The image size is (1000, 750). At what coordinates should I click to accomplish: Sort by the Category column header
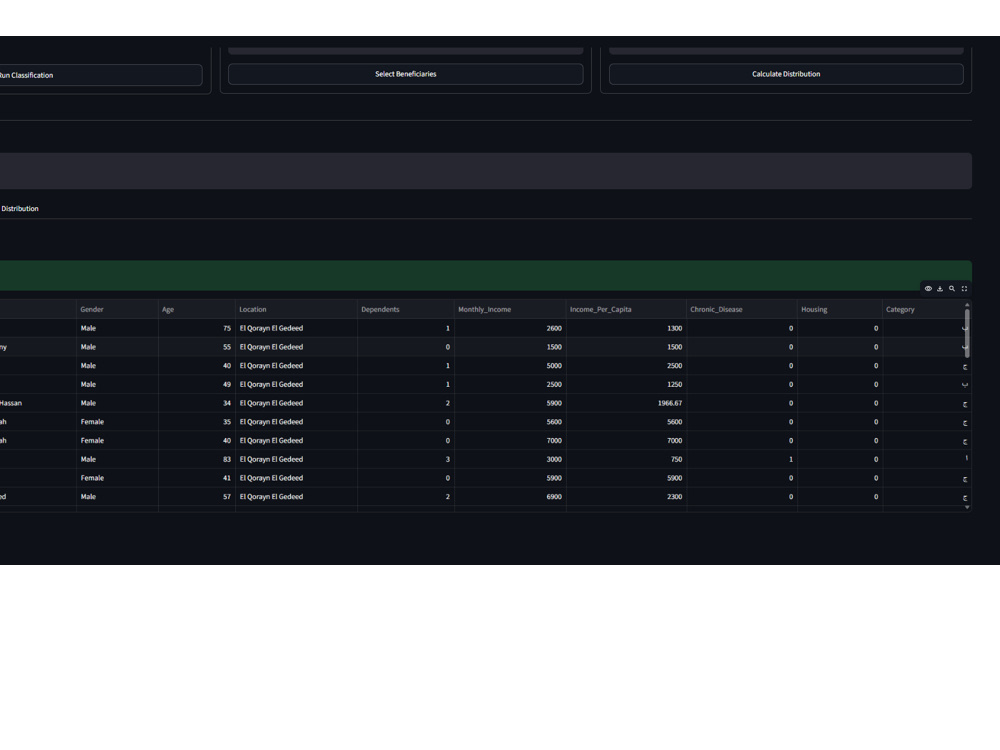(922, 309)
